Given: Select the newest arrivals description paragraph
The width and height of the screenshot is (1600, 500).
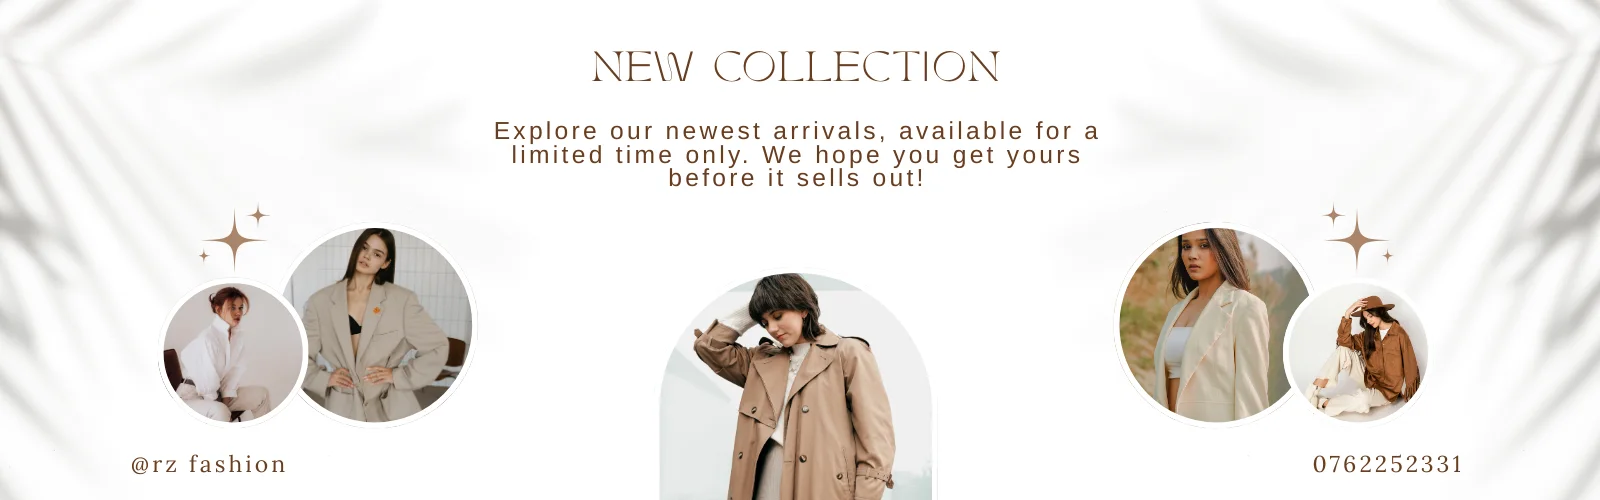Looking at the screenshot, I should (797, 155).
